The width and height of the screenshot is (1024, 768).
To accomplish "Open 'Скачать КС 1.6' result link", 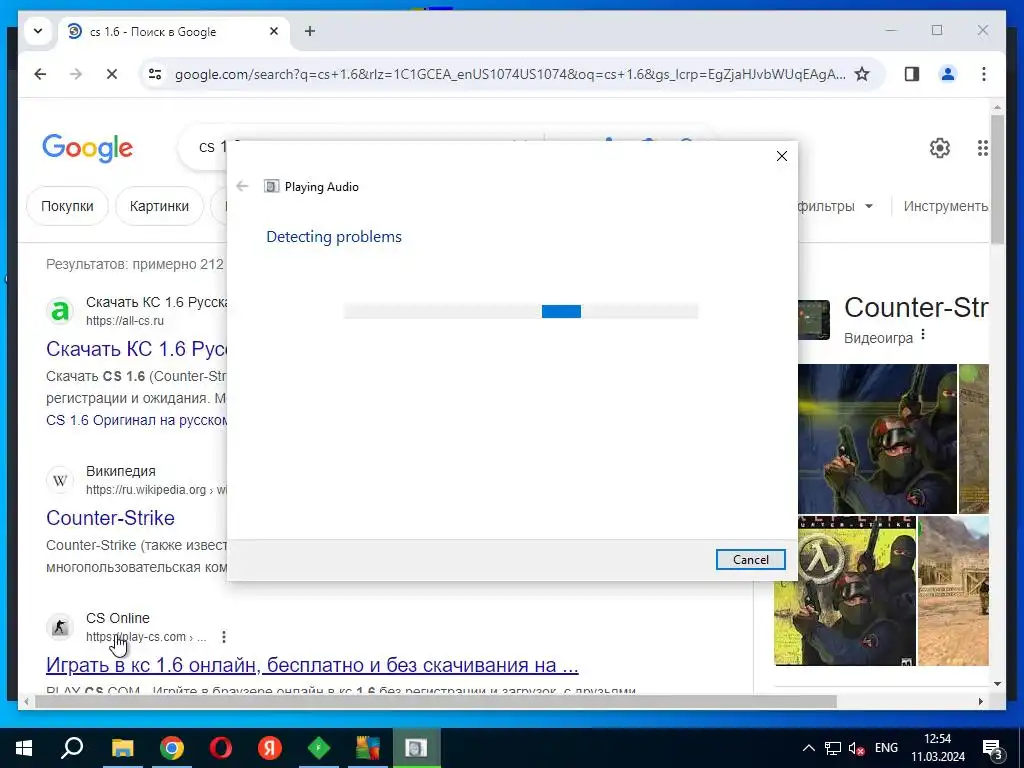I will pos(136,349).
